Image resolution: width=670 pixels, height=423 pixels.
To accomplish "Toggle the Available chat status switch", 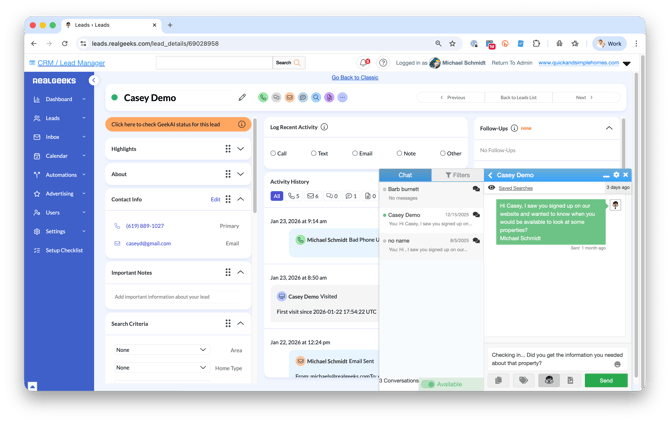I will 428,384.
